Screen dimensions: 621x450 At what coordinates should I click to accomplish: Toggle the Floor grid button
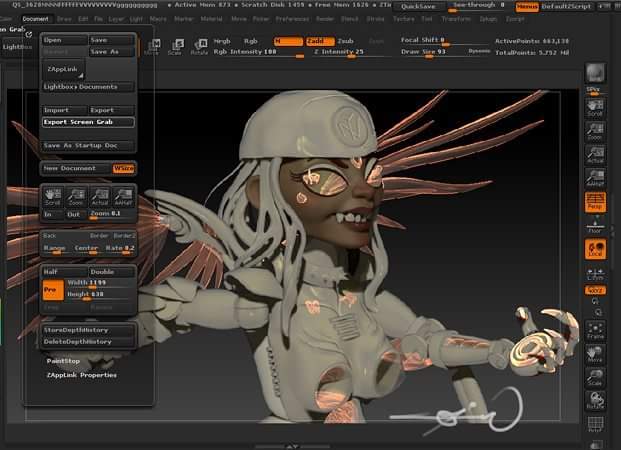click(595, 225)
